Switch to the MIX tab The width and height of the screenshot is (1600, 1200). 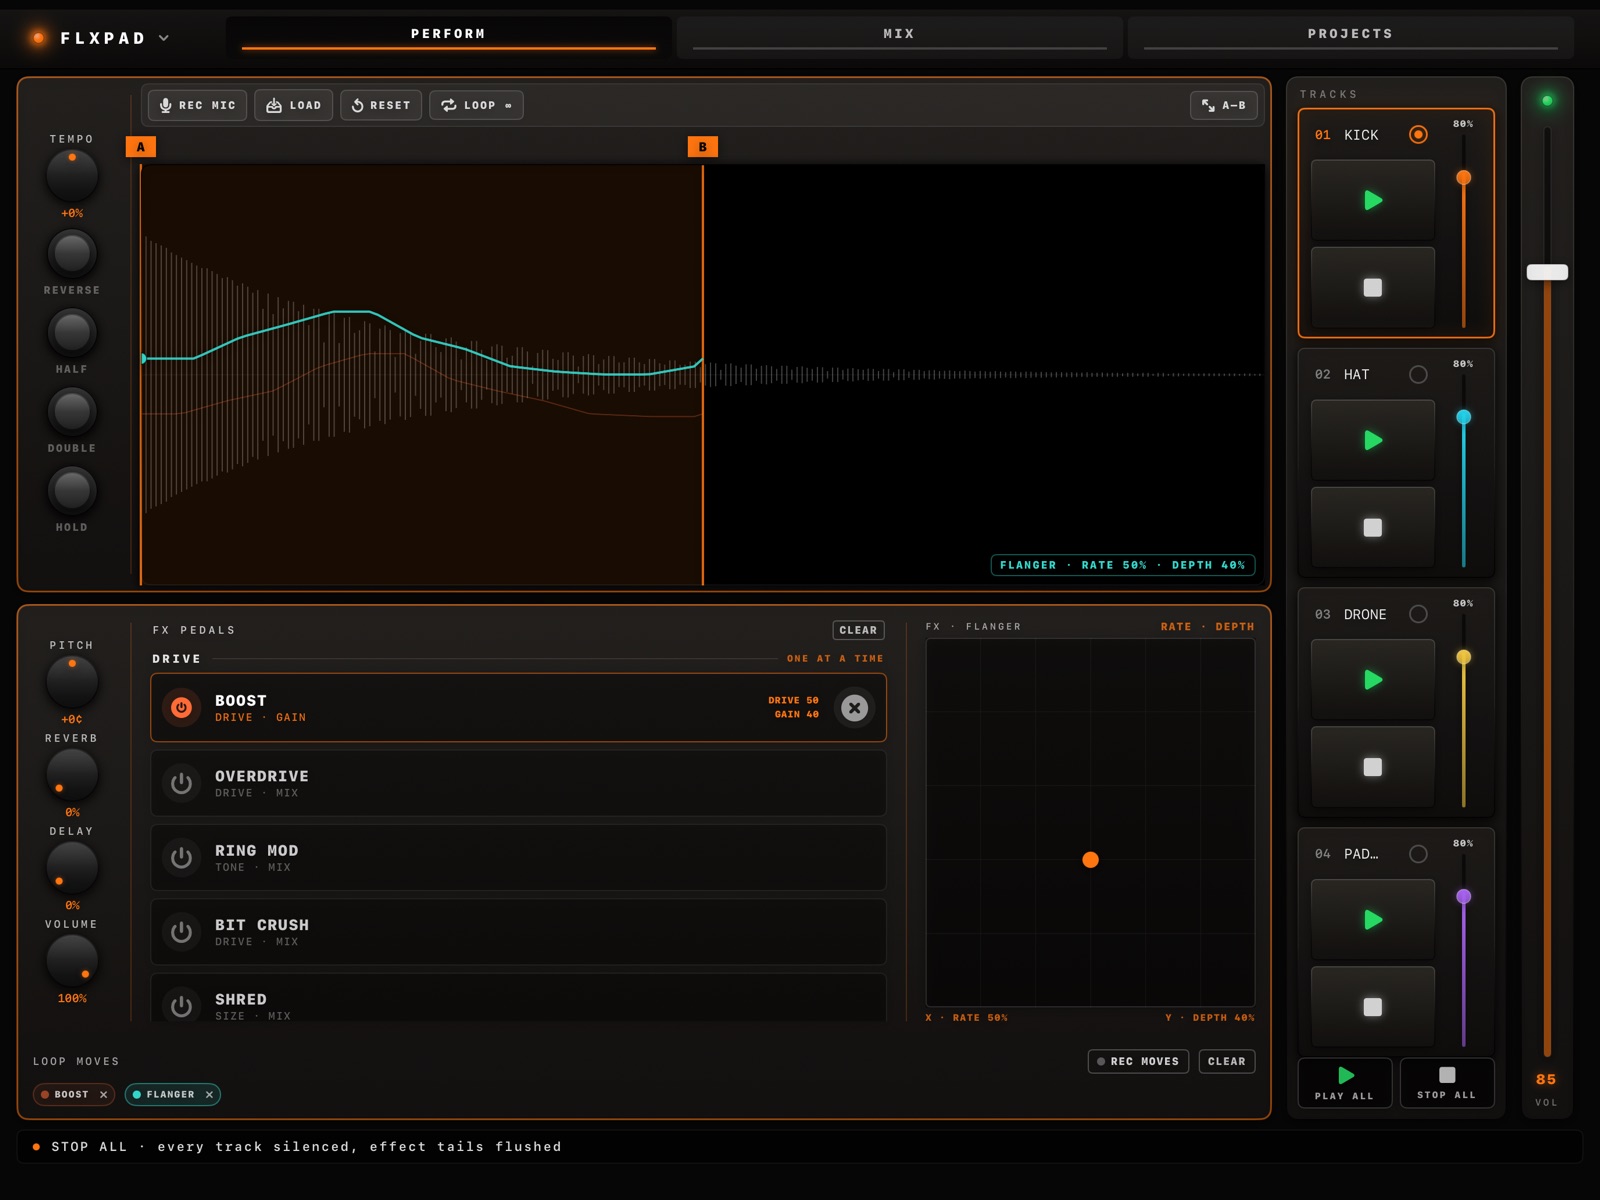point(899,35)
